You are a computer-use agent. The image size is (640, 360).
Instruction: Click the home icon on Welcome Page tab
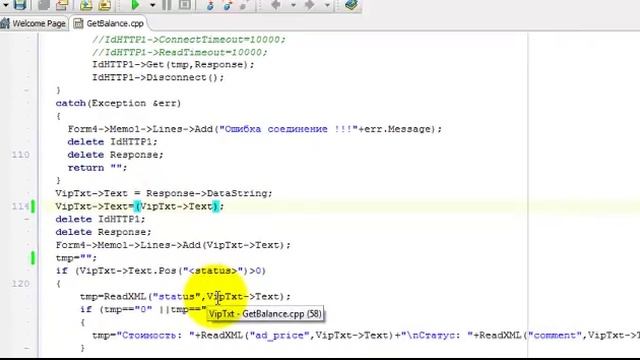point(5,24)
